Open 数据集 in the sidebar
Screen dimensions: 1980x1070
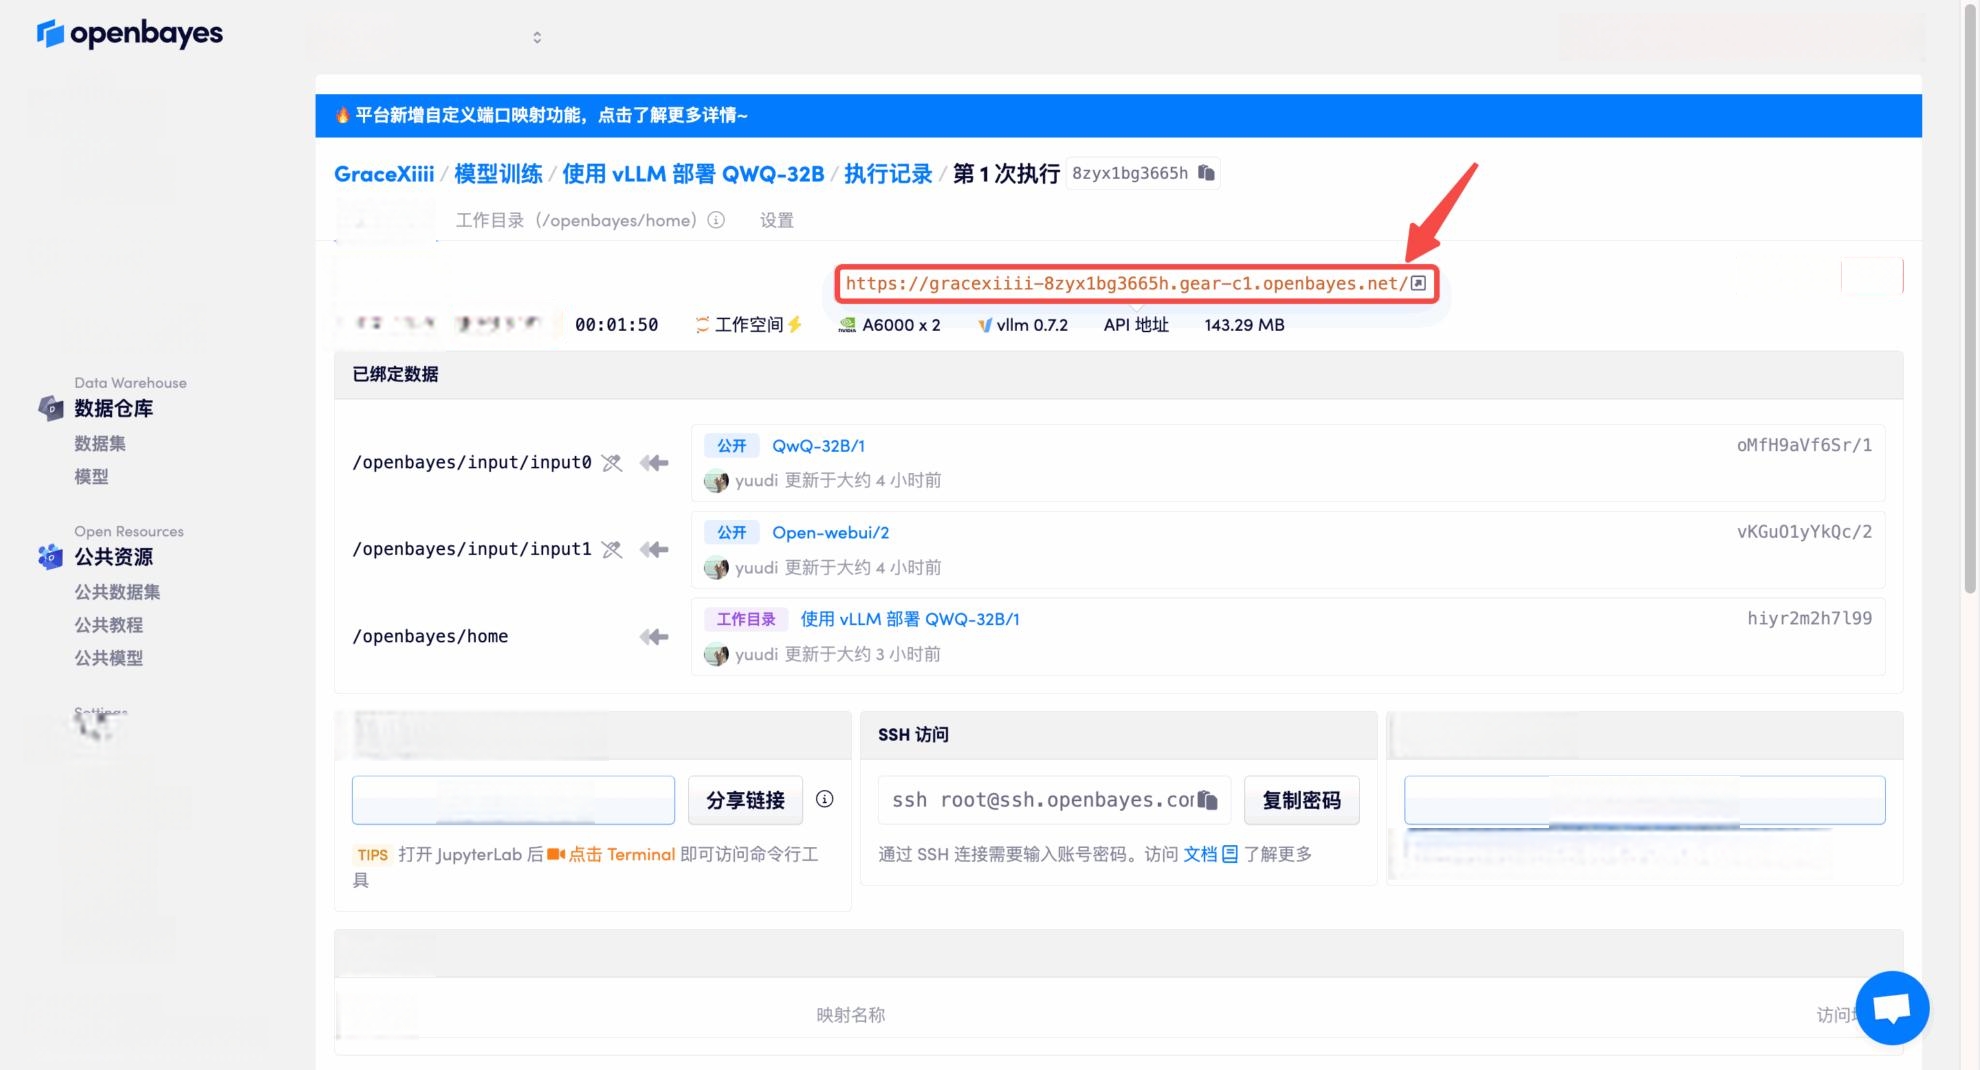point(100,443)
